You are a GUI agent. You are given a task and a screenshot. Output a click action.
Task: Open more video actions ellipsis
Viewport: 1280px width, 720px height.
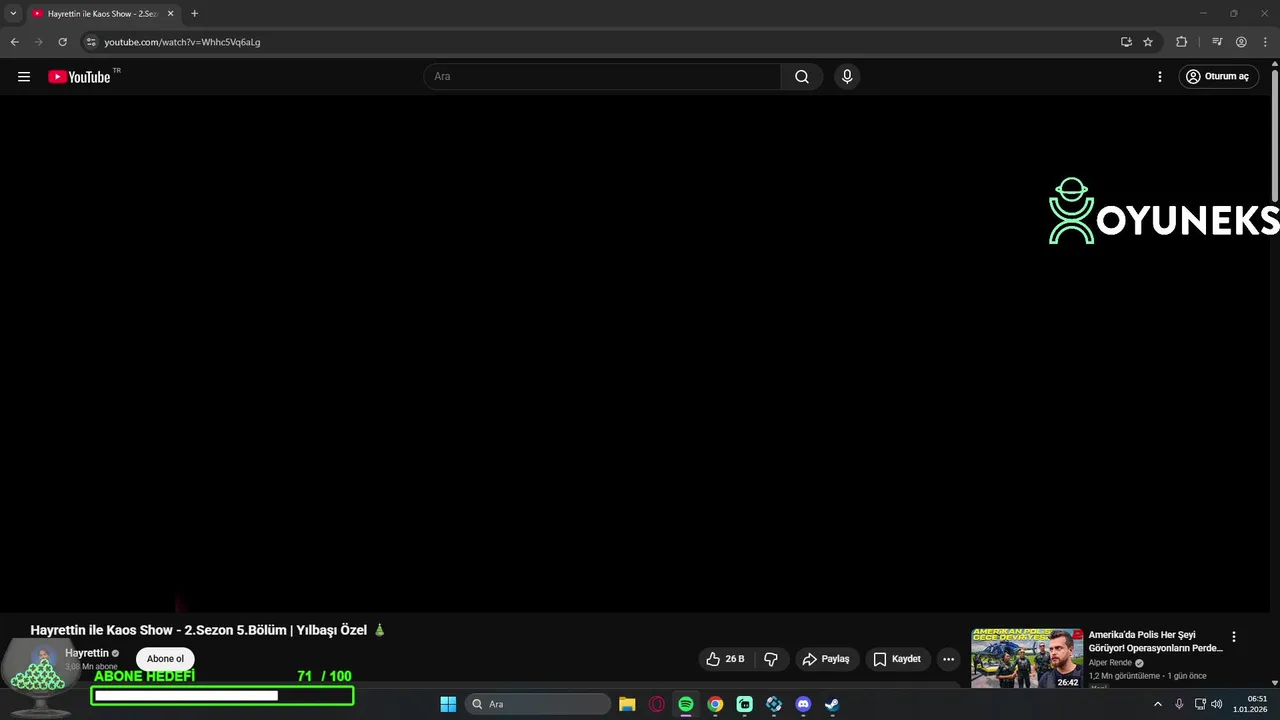pos(948,659)
